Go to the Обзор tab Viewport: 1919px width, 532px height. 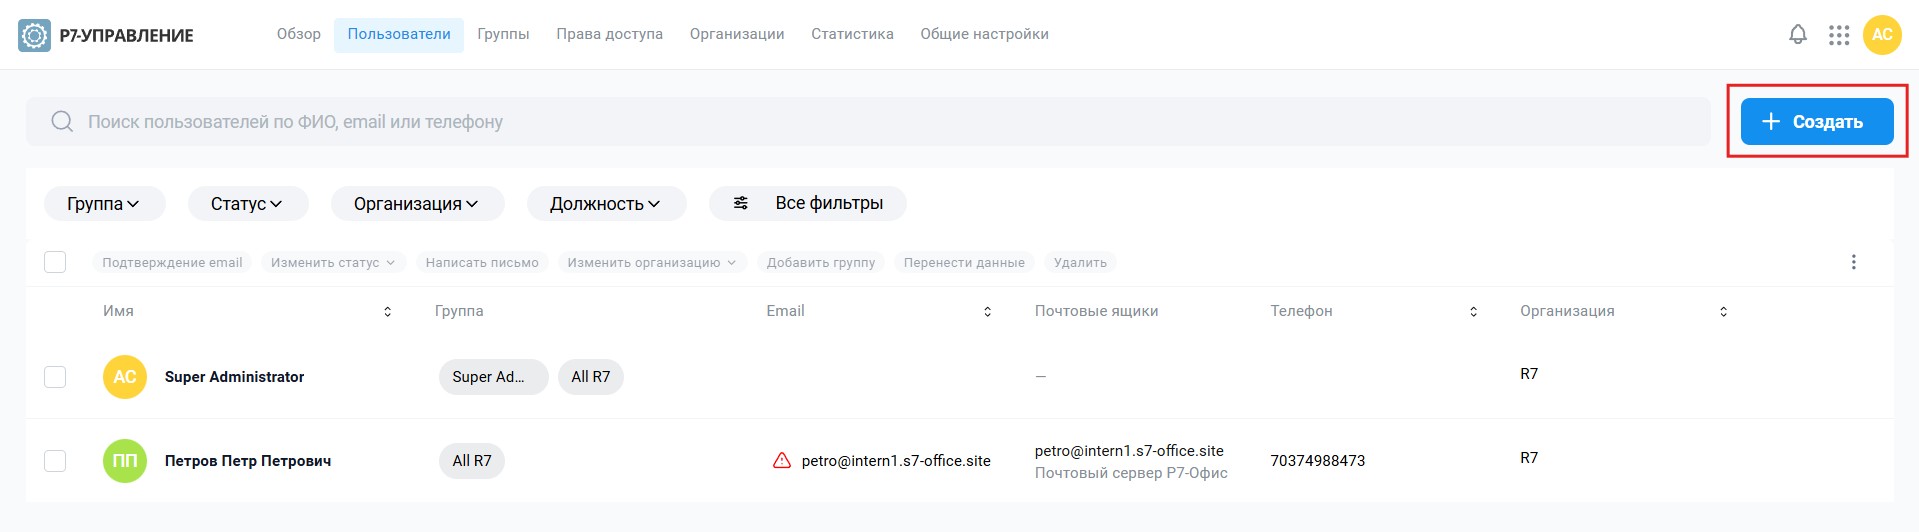[299, 34]
